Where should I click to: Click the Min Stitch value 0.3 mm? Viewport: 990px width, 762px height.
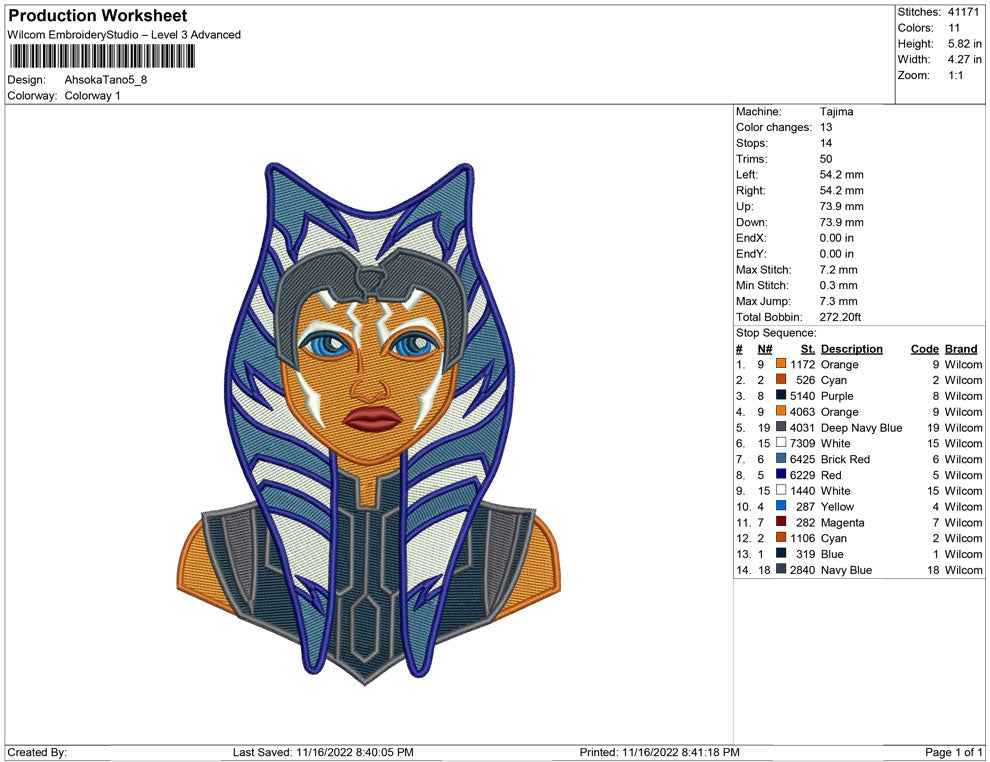coord(838,285)
